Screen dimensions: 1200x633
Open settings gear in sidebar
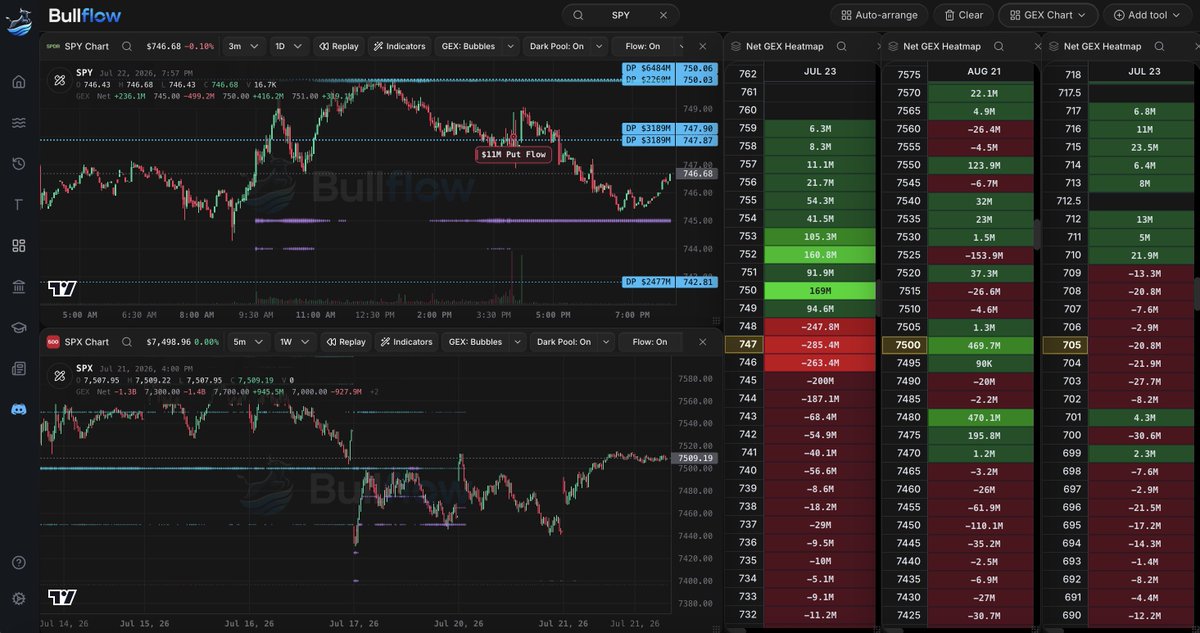18,599
